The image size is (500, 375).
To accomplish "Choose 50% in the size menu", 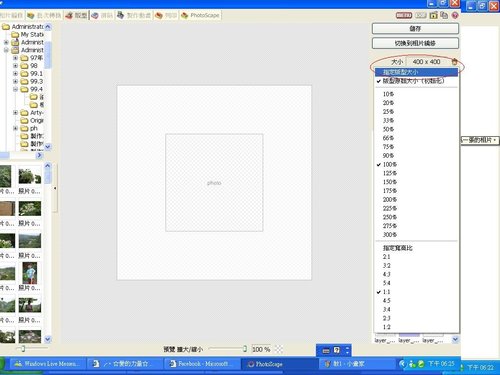I will pos(416,129).
